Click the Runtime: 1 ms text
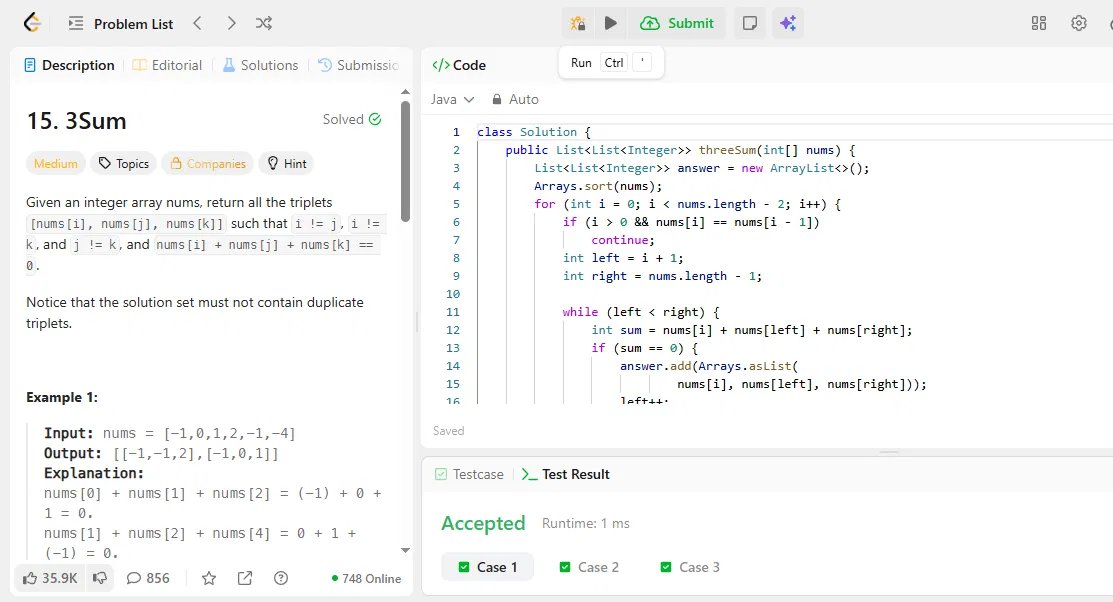Viewport: 1113px width, 602px height. [x=586, y=523]
